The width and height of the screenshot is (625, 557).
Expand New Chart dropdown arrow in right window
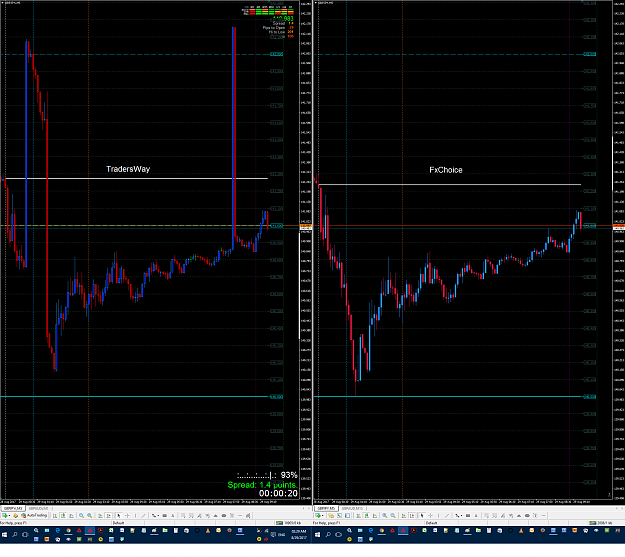[x=322, y=516]
